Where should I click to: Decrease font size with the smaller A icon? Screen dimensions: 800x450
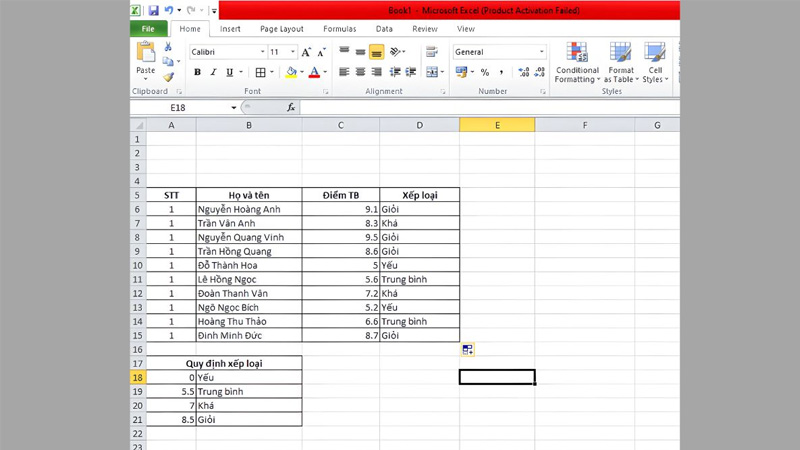(x=321, y=52)
